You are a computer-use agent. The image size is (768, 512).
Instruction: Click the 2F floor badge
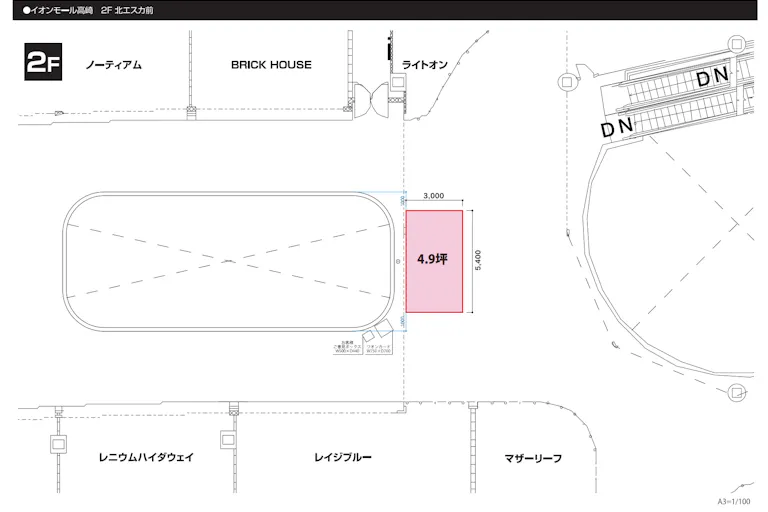click(43, 62)
